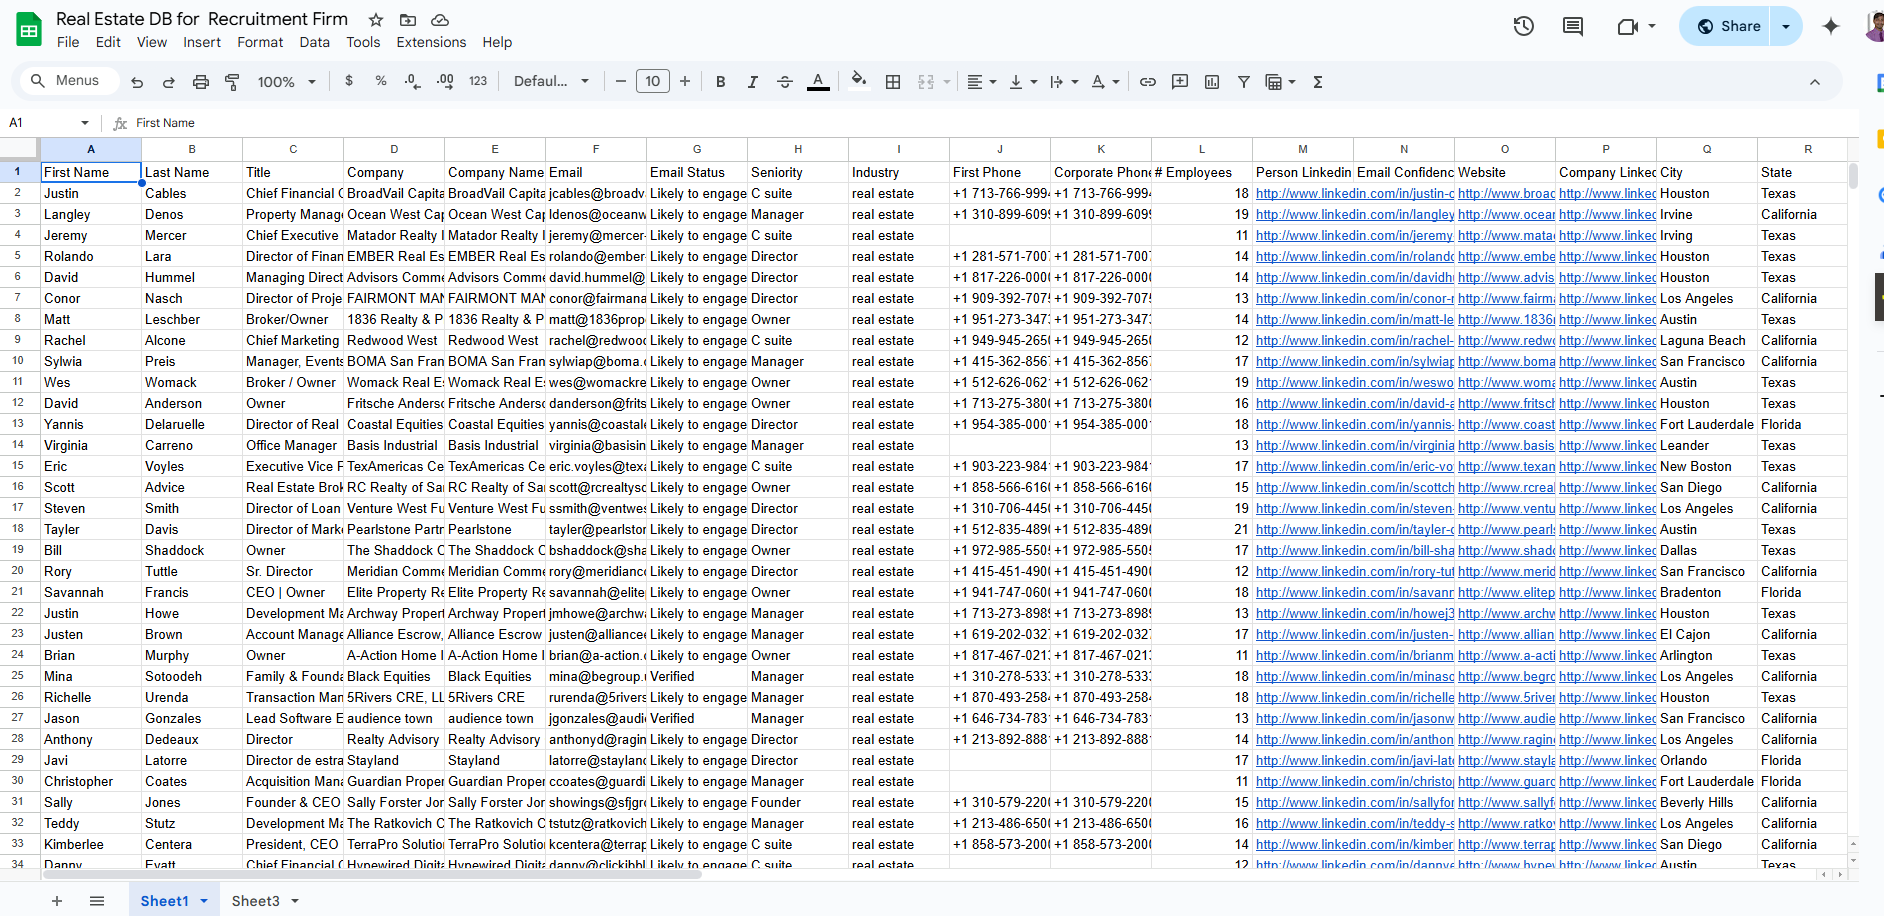Open Sheets home icon
Viewport: 1884px width, 916px height.
coord(29,29)
